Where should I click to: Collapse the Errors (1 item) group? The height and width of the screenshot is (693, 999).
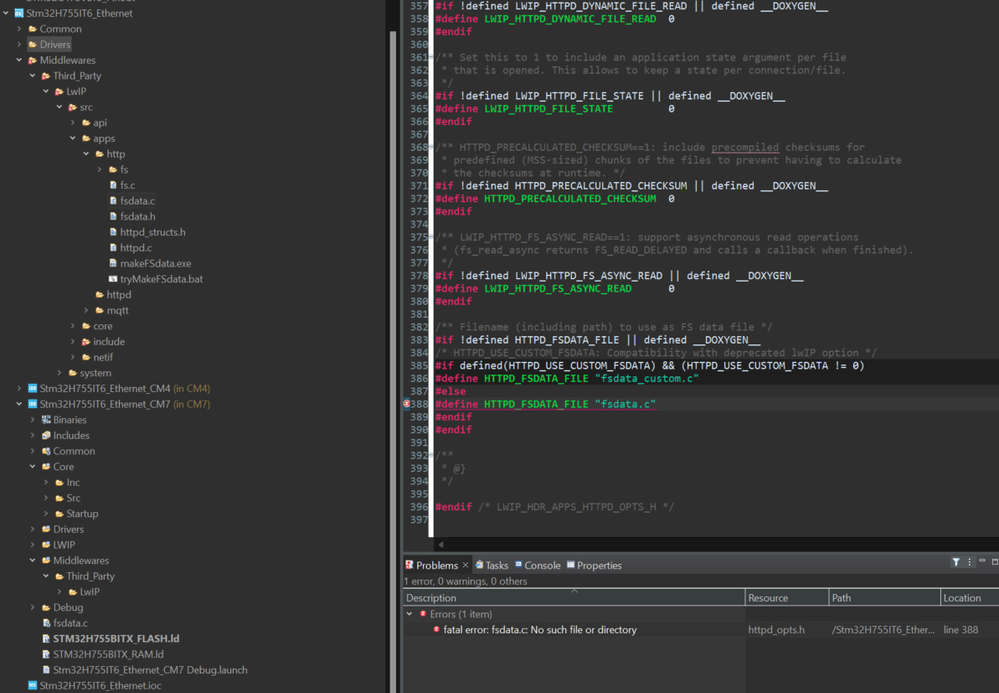(x=410, y=614)
